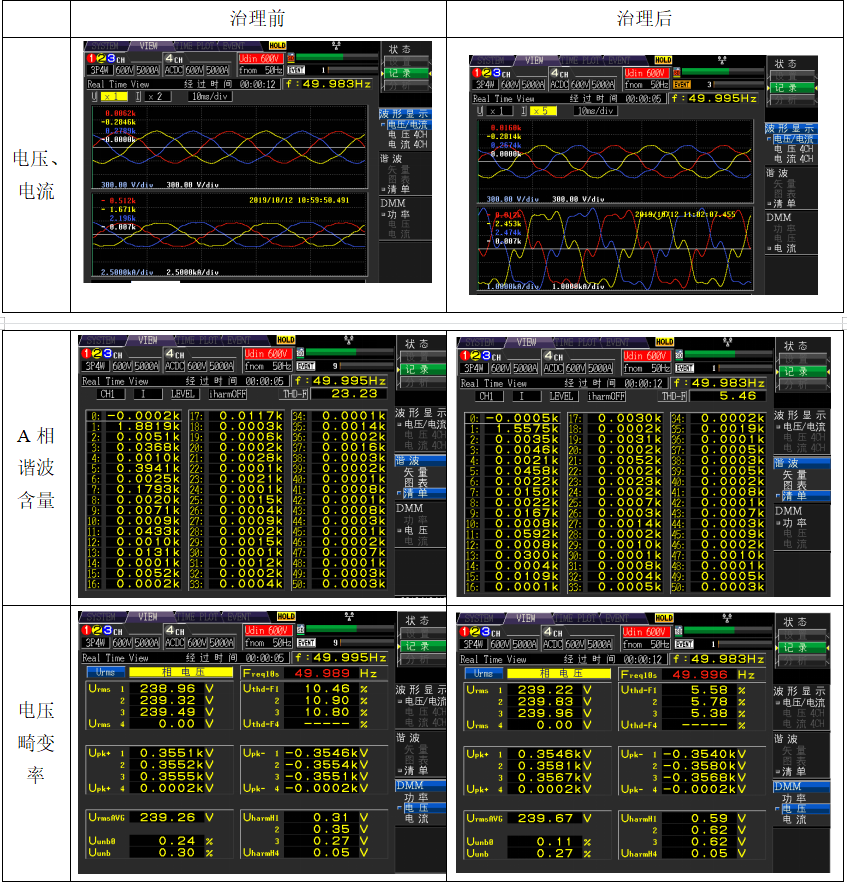The image size is (847, 882).
Task: Click HOLD indicator on UrmsAVG 239.26 screen
Action: coord(286,617)
